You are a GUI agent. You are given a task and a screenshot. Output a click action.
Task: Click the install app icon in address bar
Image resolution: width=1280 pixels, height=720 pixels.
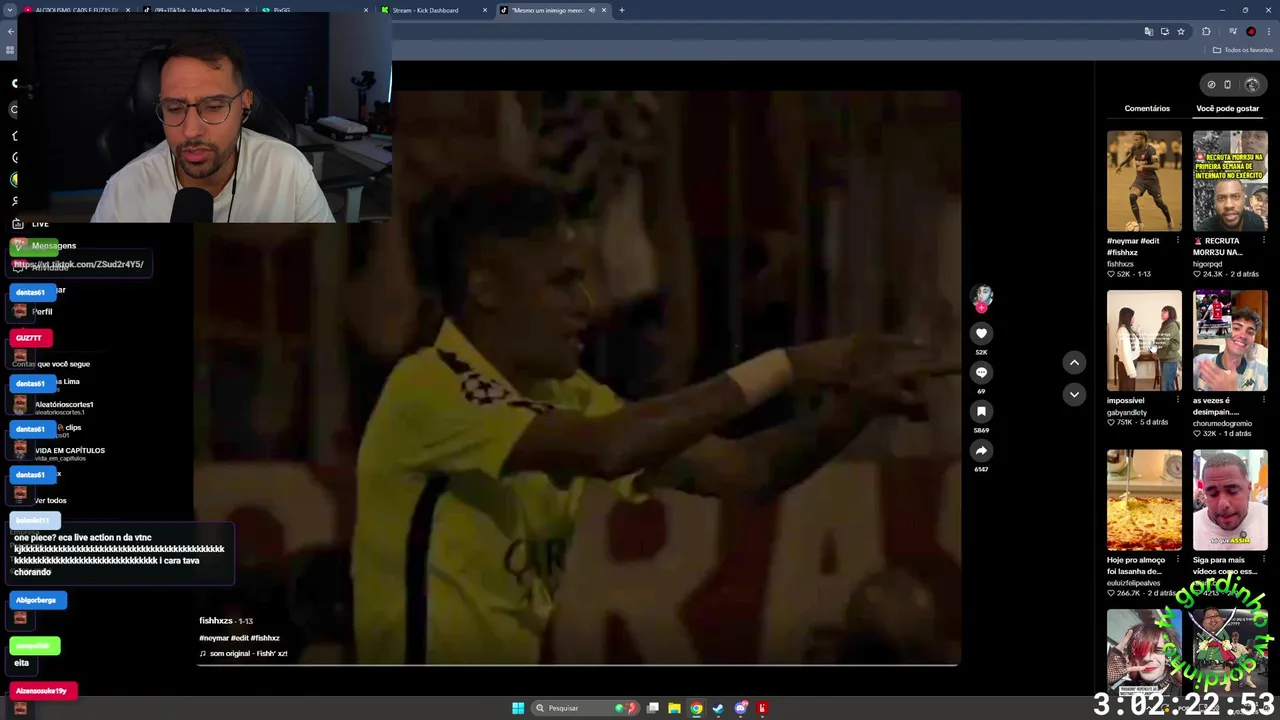click(1164, 31)
